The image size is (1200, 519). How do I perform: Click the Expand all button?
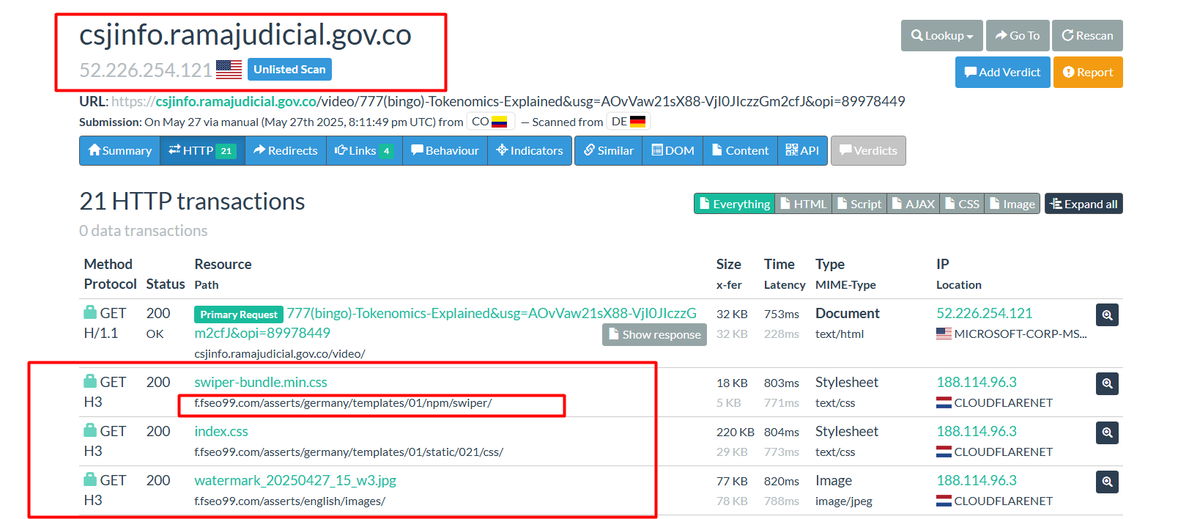(1084, 203)
